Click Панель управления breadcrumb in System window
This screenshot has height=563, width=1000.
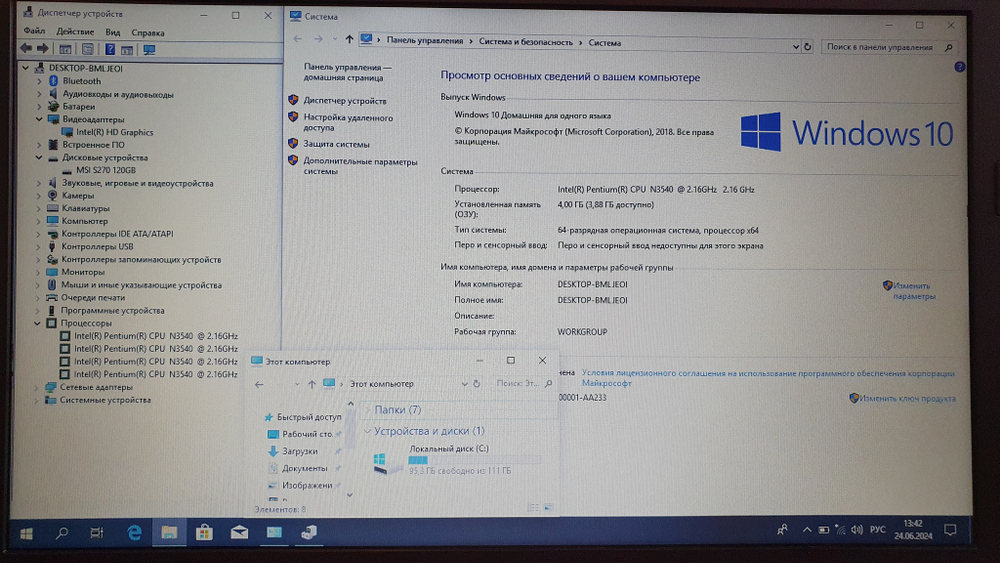point(425,41)
